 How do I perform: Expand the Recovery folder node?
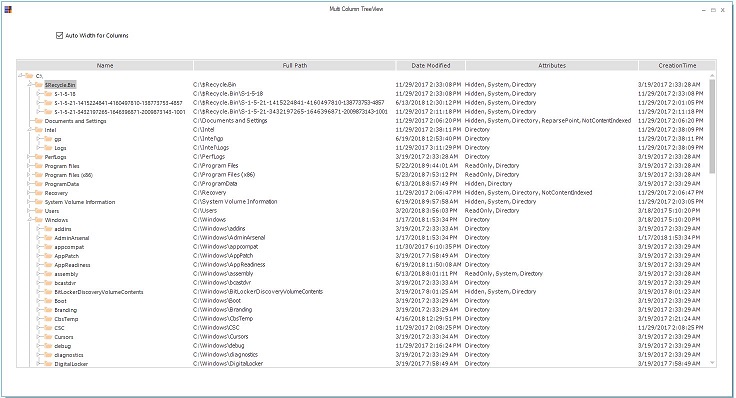pos(30,193)
